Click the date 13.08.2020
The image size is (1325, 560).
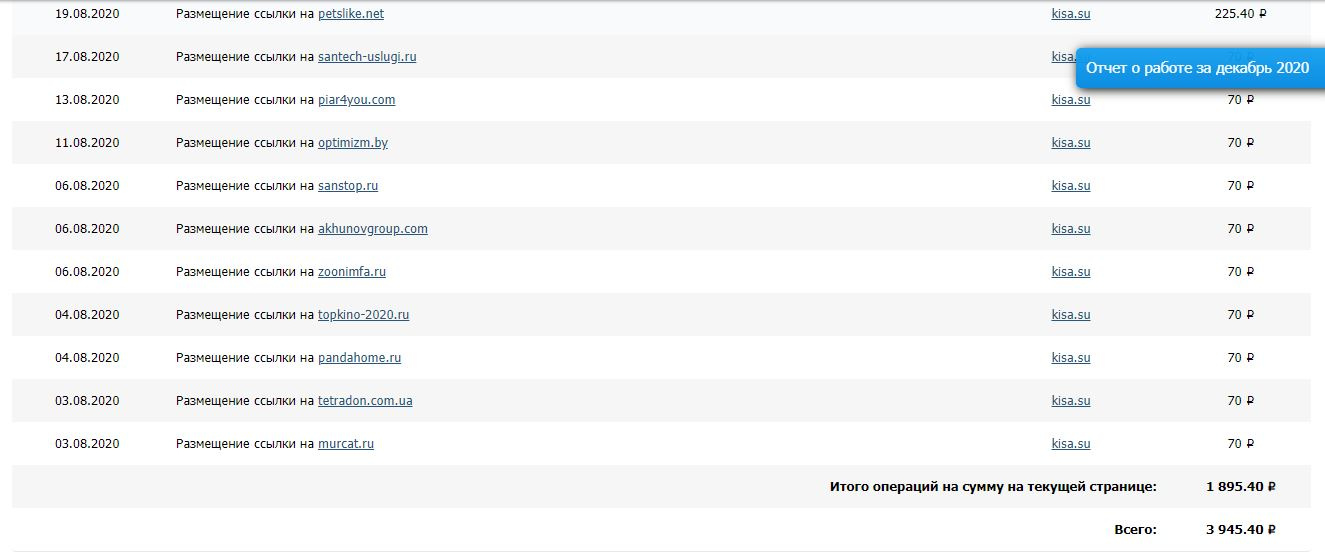pyautogui.click(x=87, y=100)
